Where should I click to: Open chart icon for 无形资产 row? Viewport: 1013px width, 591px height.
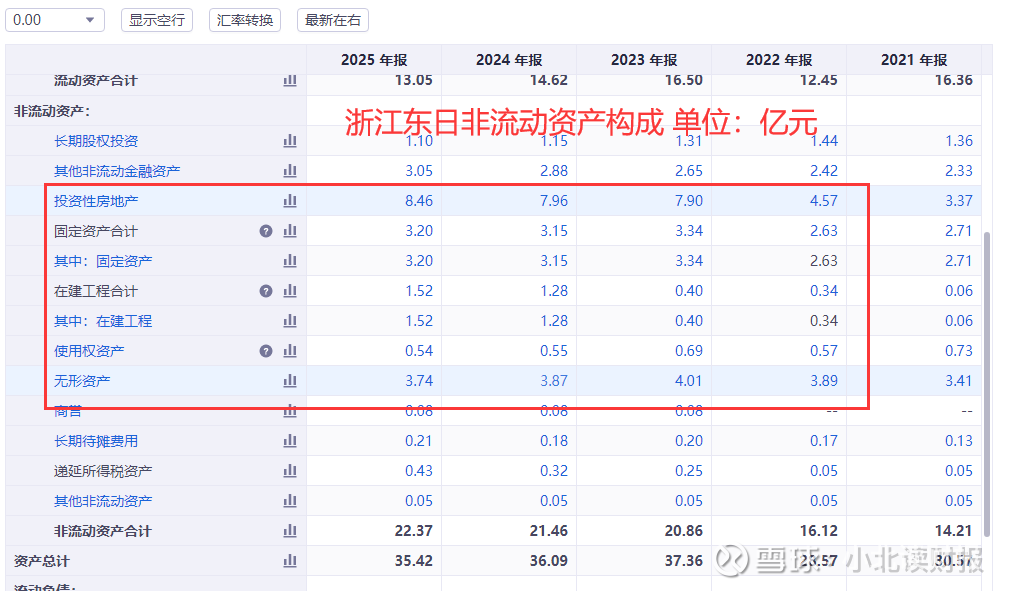pos(290,381)
